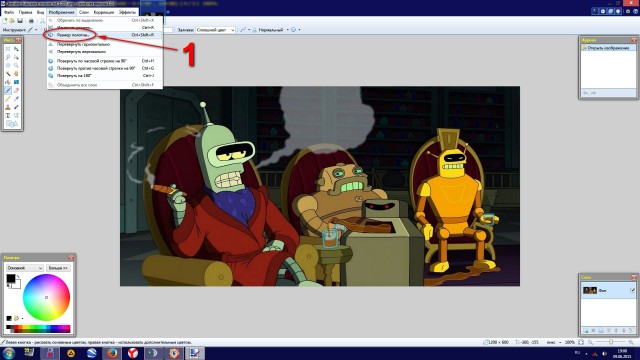Select the Recolor tool

point(16,107)
